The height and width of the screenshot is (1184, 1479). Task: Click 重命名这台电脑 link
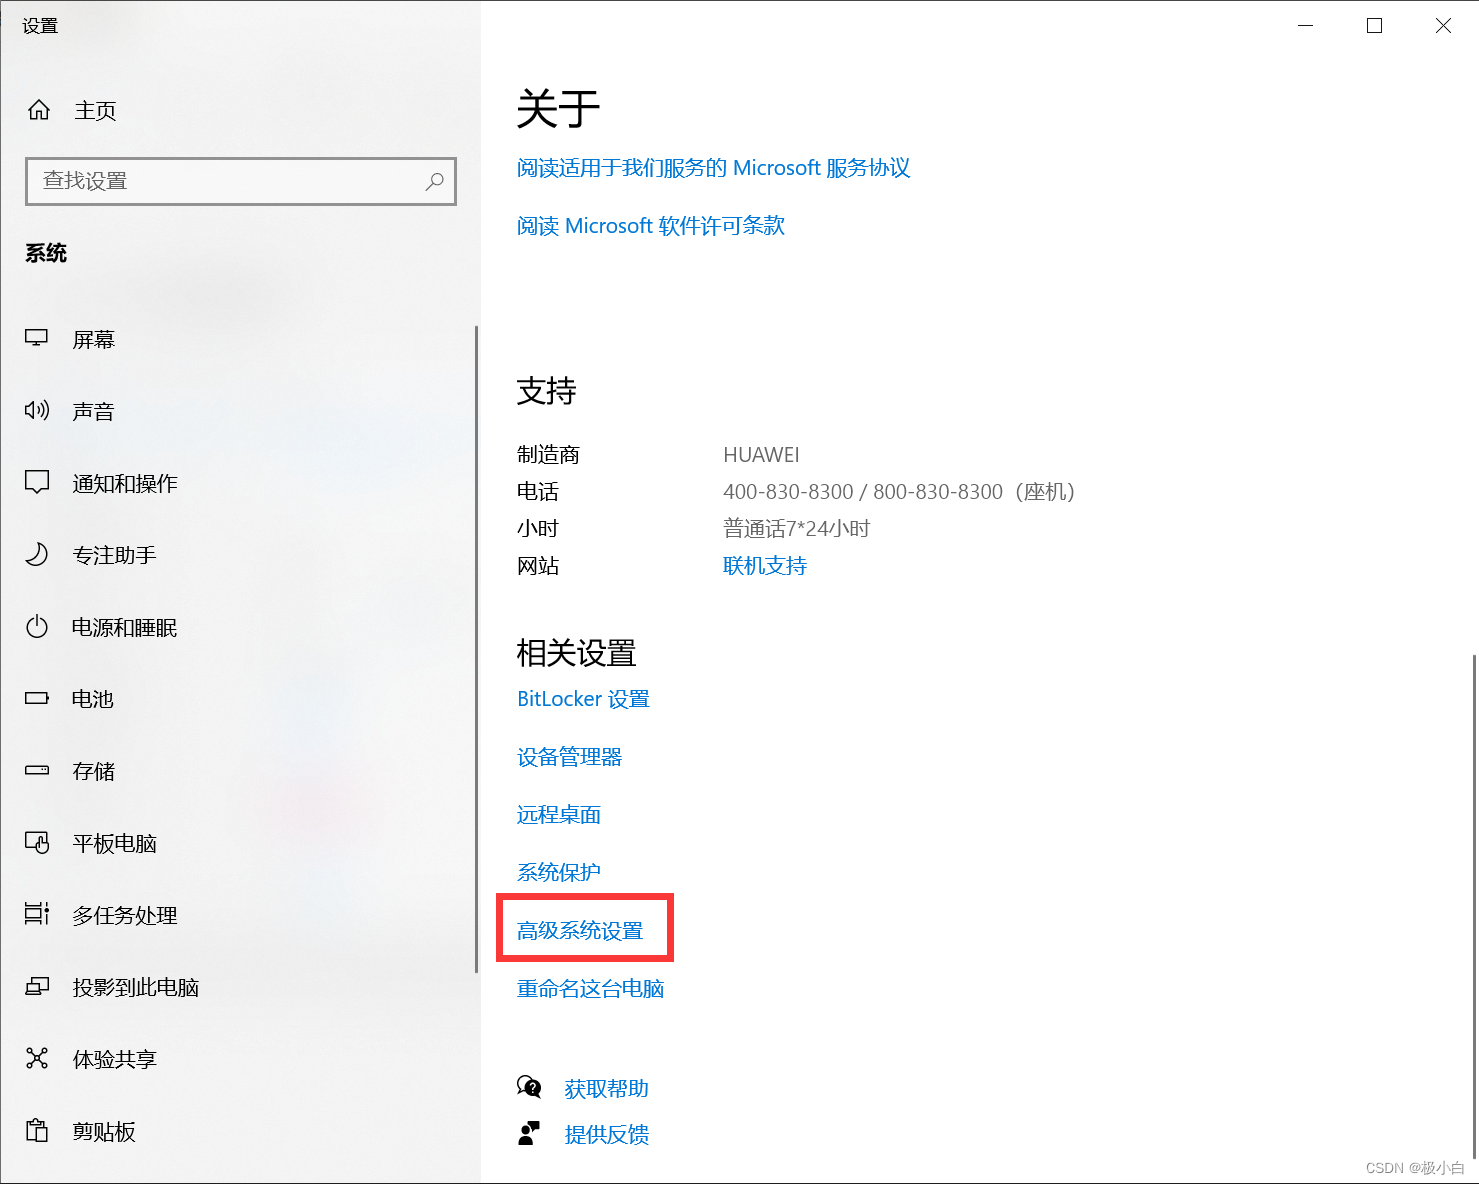coord(590,989)
